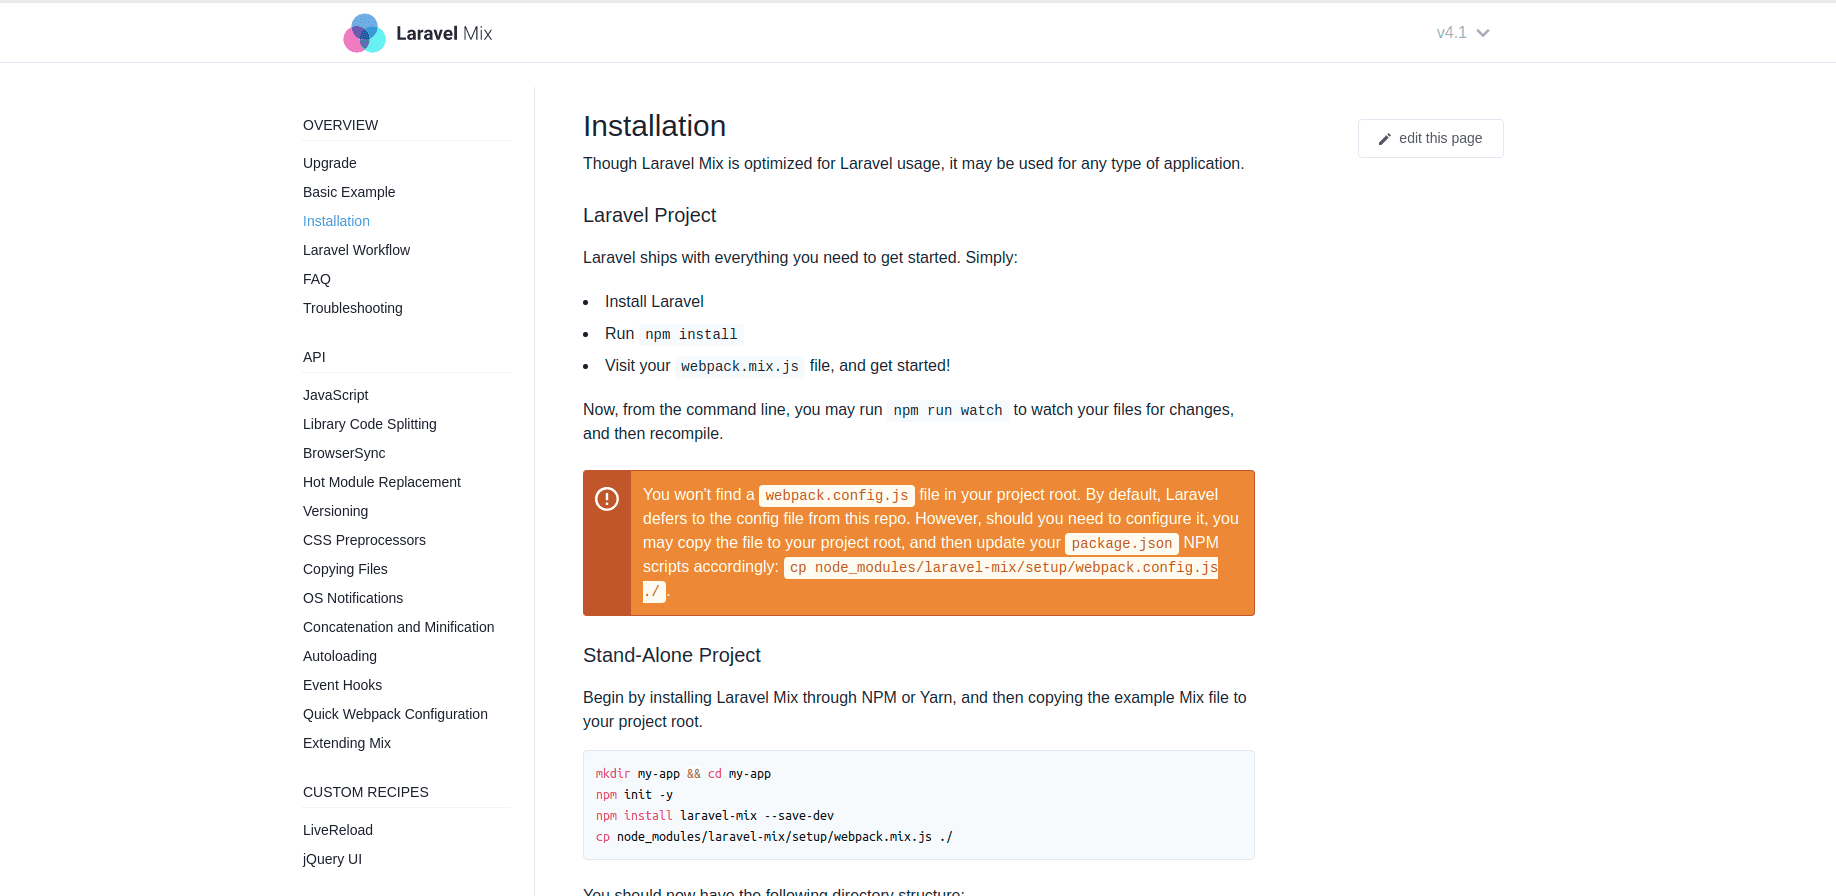Go to Autoloading page
Viewport: 1836px width, 896px height.
[x=340, y=656]
